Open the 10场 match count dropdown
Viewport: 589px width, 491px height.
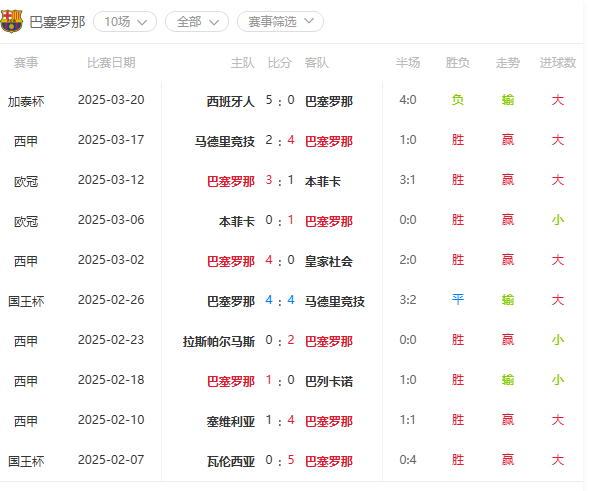[125, 21]
